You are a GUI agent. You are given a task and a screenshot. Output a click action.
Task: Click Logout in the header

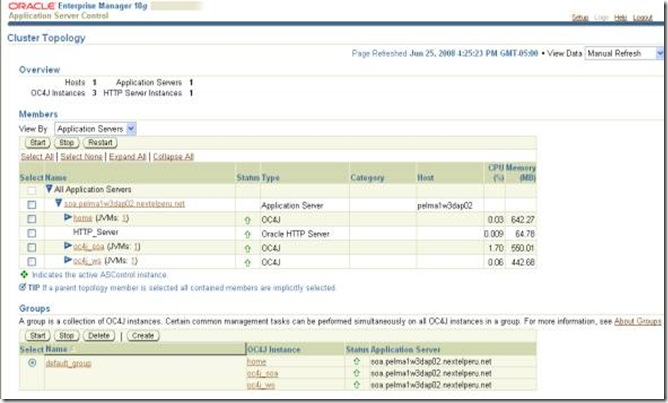point(643,17)
